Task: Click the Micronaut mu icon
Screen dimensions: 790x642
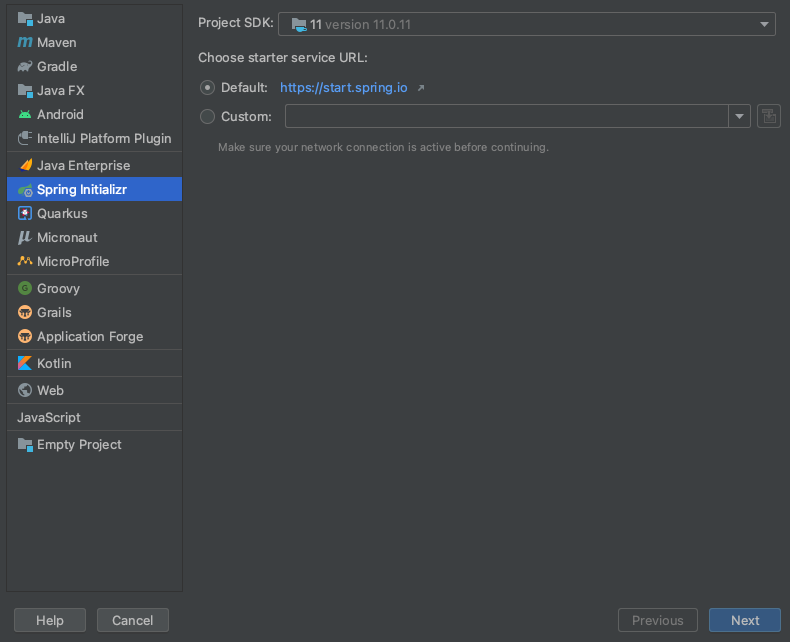Action: [25, 238]
